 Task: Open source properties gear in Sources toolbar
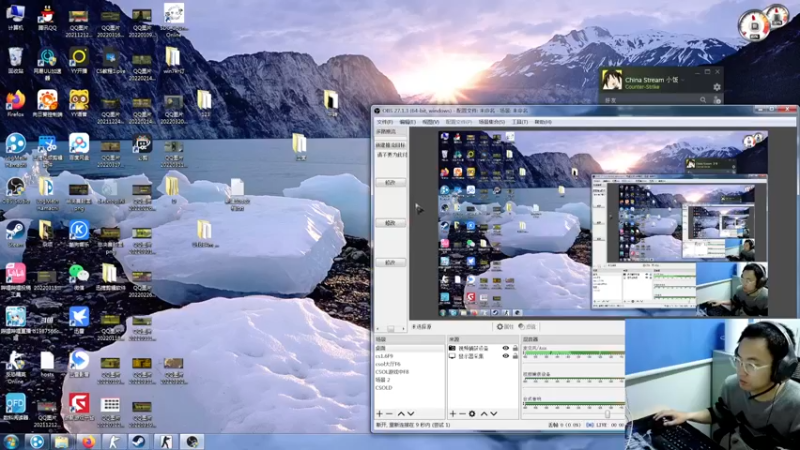[472, 414]
